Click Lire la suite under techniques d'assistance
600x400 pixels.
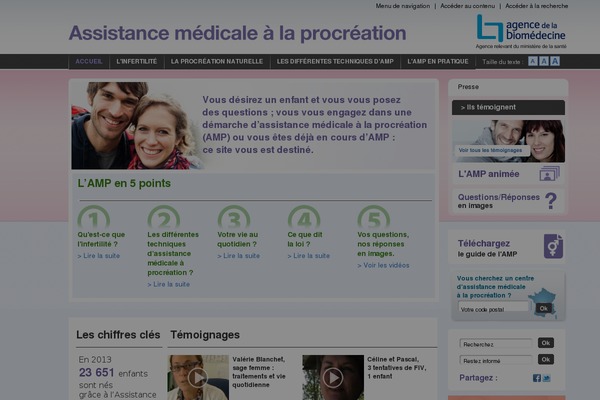[169, 284]
